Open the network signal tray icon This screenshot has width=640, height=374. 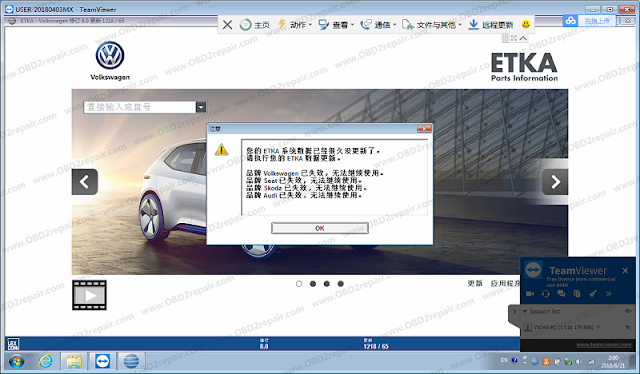pos(590,361)
